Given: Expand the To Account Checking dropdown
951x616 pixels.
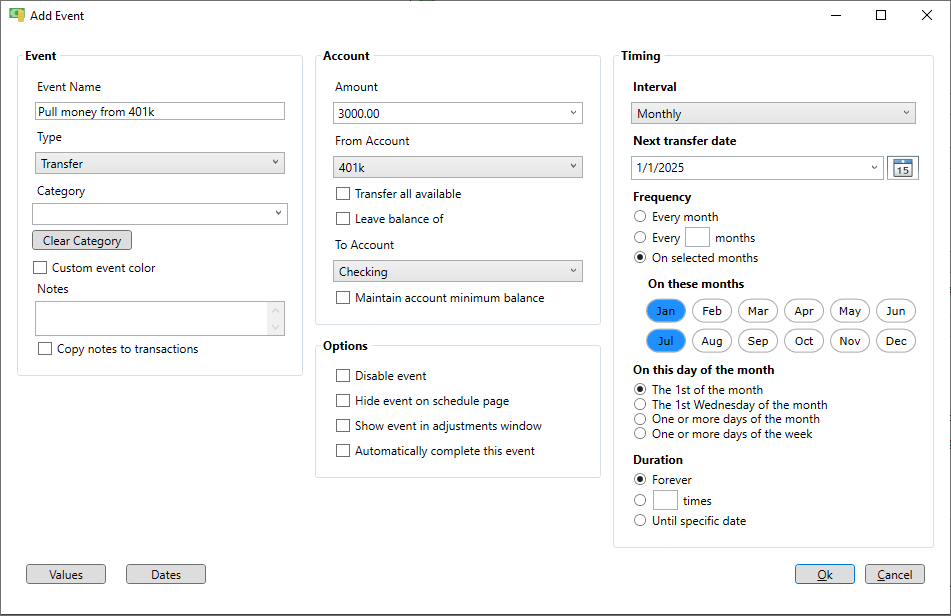Looking at the screenshot, I should tap(458, 271).
